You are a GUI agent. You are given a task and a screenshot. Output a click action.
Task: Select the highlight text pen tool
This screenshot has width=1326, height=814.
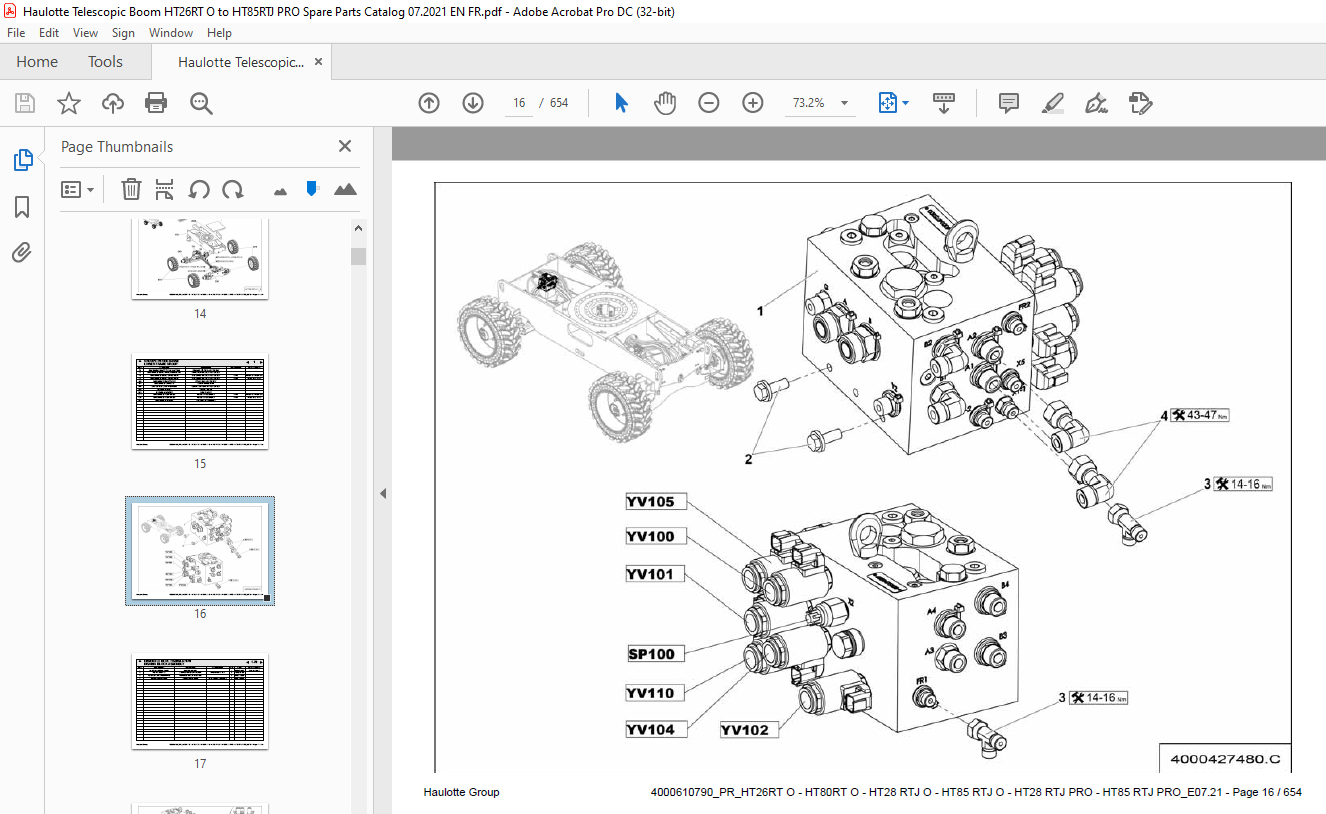(x=1052, y=103)
